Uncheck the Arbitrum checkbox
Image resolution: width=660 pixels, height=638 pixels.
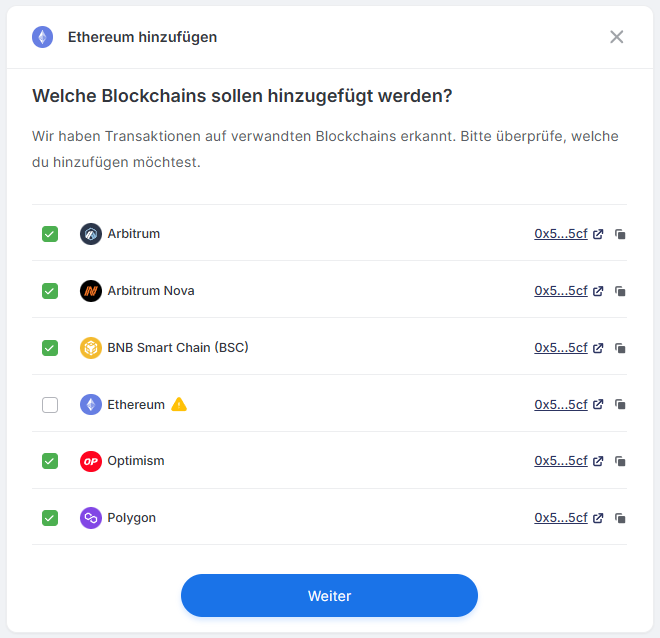coord(50,234)
